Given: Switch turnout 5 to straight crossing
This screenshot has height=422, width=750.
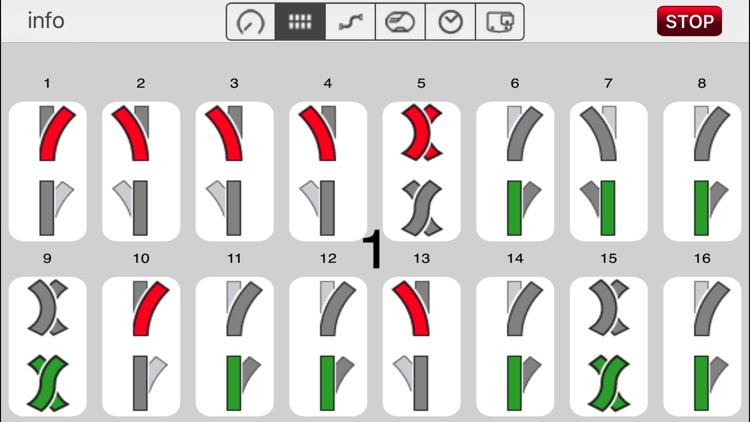Looking at the screenshot, I should [x=422, y=208].
